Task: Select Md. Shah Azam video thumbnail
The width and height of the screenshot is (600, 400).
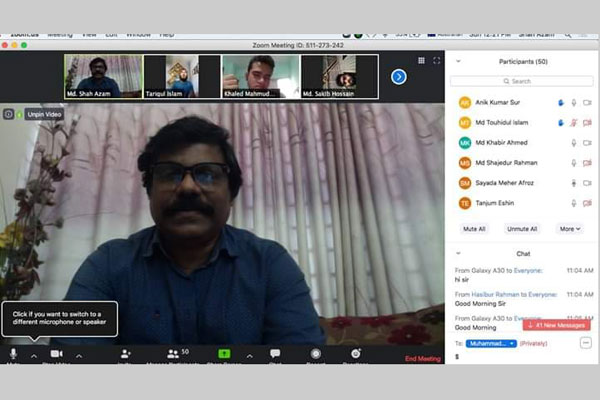Action: click(x=103, y=77)
